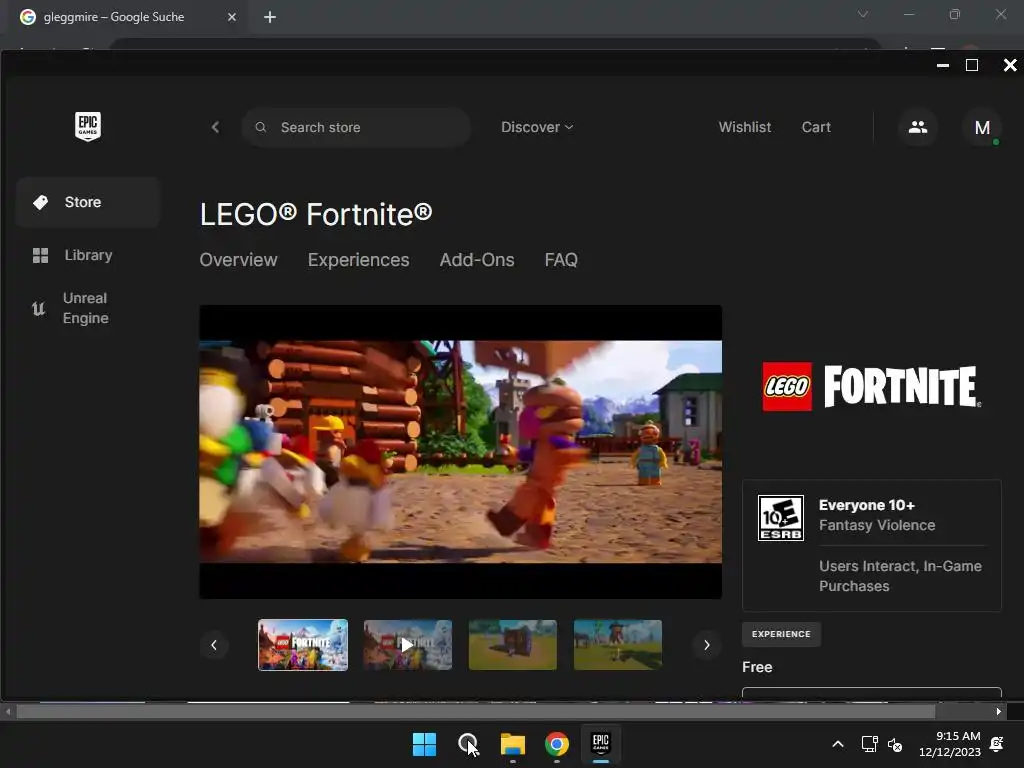Open the notifications bell icon
Viewport: 1024px width, 768px height.
click(997, 744)
